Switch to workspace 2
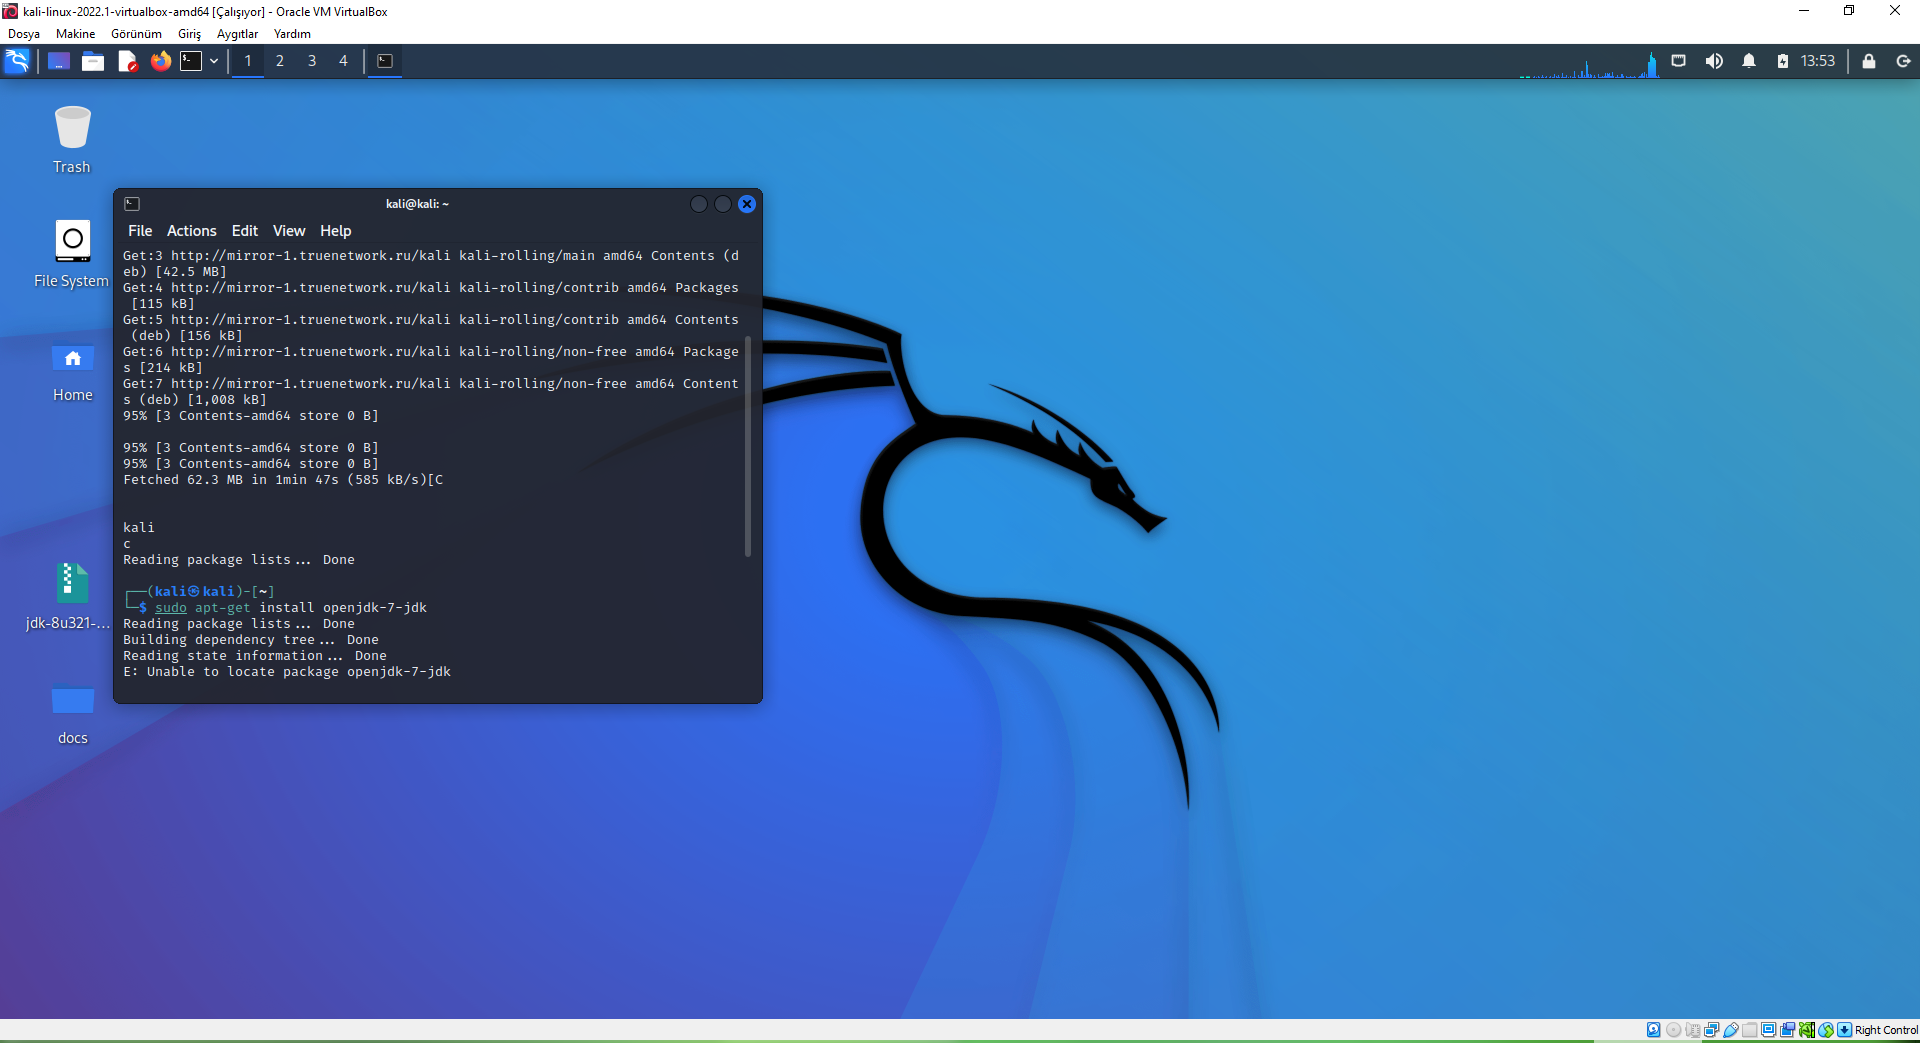Viewport: 1920px width, 1043px height. coord(280,61)
